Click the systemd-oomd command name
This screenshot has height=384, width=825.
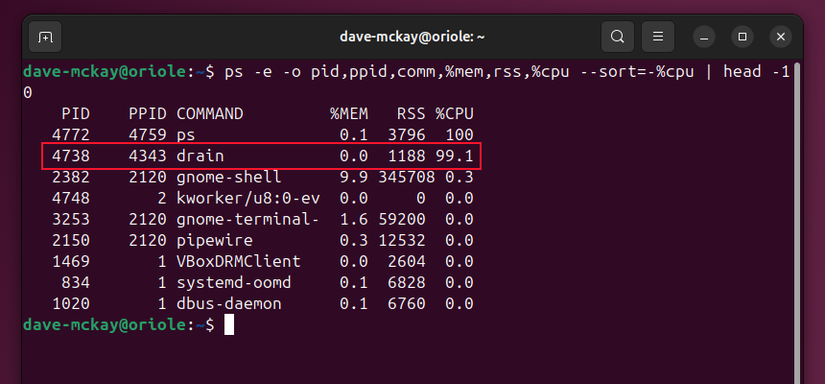[234, 283]
